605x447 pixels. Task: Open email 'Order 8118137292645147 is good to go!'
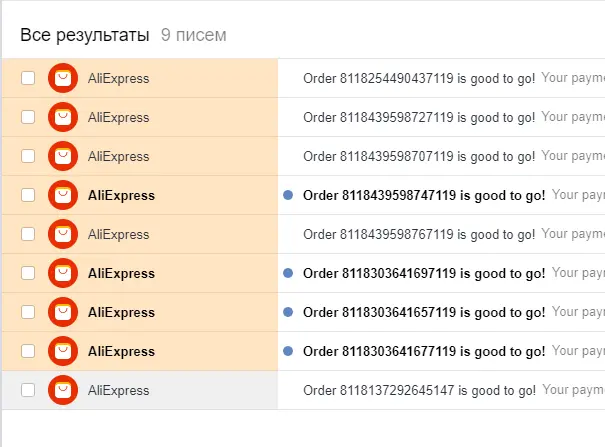point(419,390)
